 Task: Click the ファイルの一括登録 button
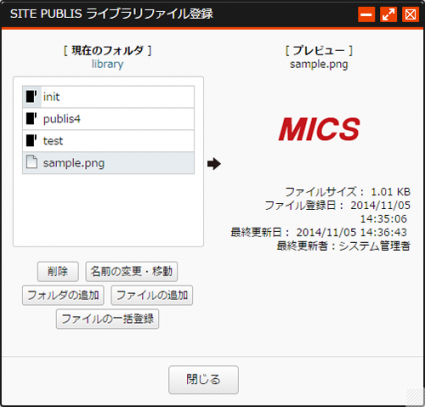click(107, 319)
